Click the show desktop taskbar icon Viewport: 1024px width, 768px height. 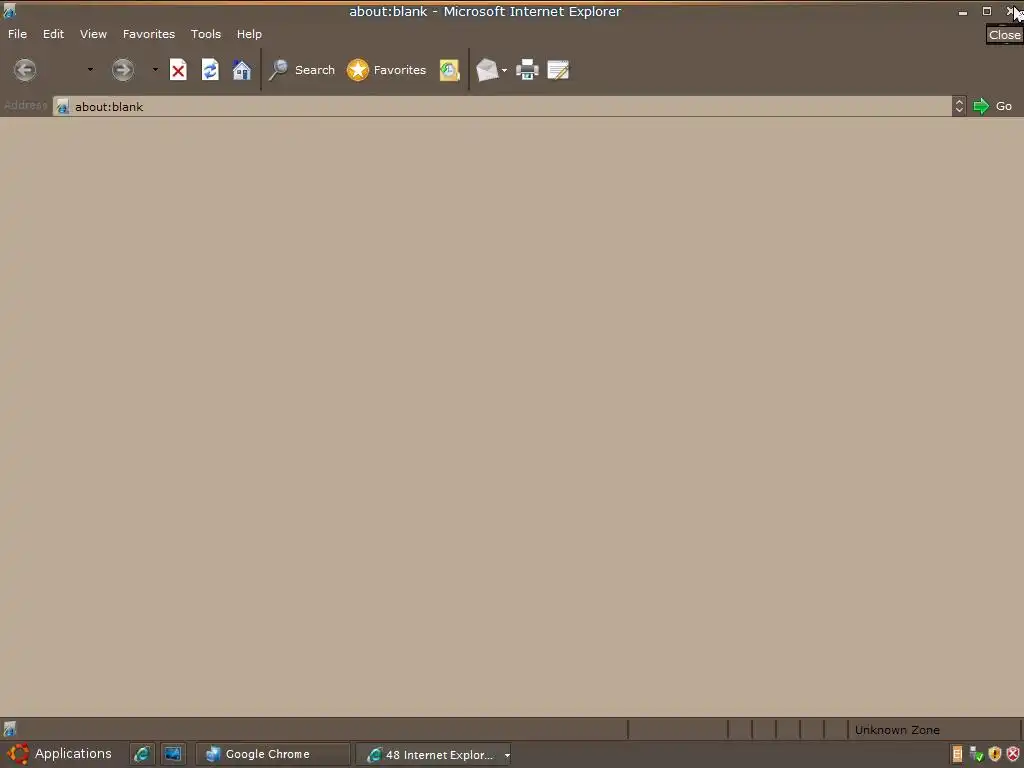pyautogui.click(x=173, y=754)
